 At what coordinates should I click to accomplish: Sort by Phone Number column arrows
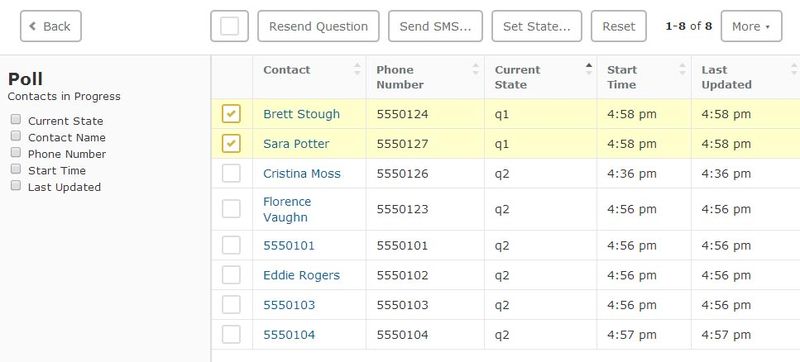click(x=476, y=69)
